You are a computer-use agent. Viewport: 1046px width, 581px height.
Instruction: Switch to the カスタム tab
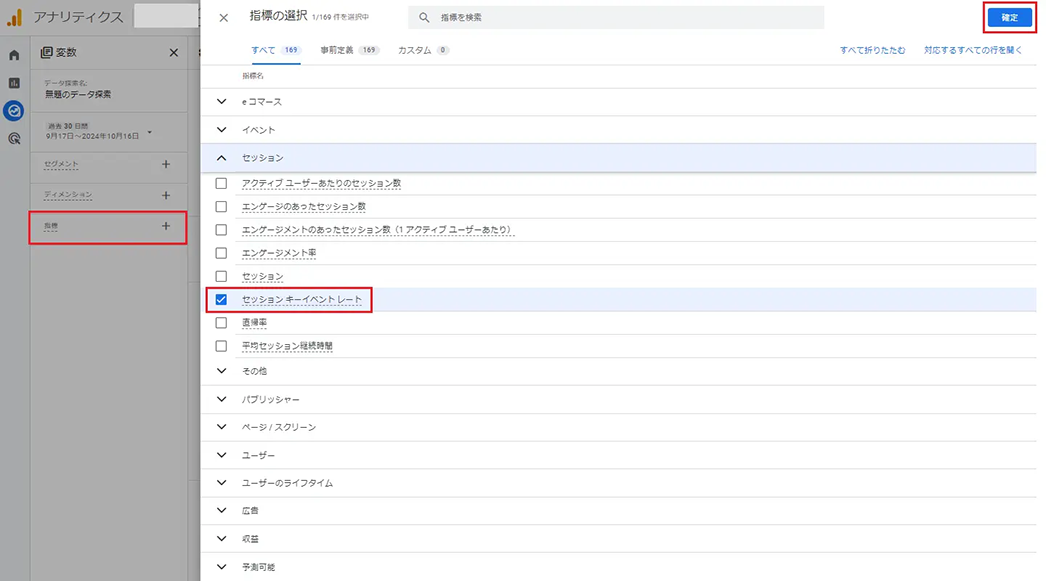click(423, 51)
